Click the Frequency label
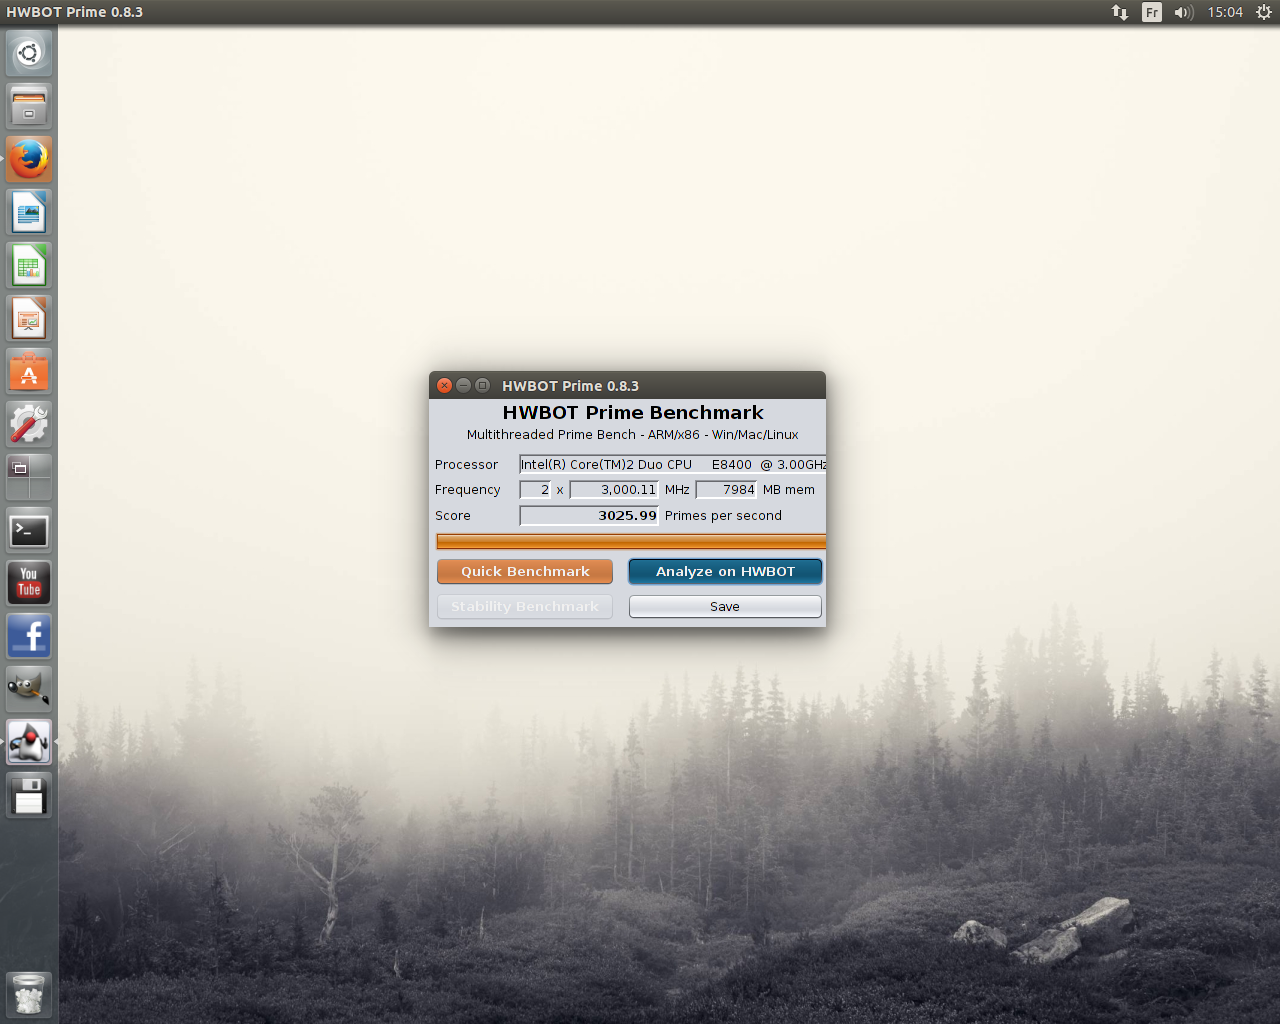1280x1024 pixels. coord(468,489)
